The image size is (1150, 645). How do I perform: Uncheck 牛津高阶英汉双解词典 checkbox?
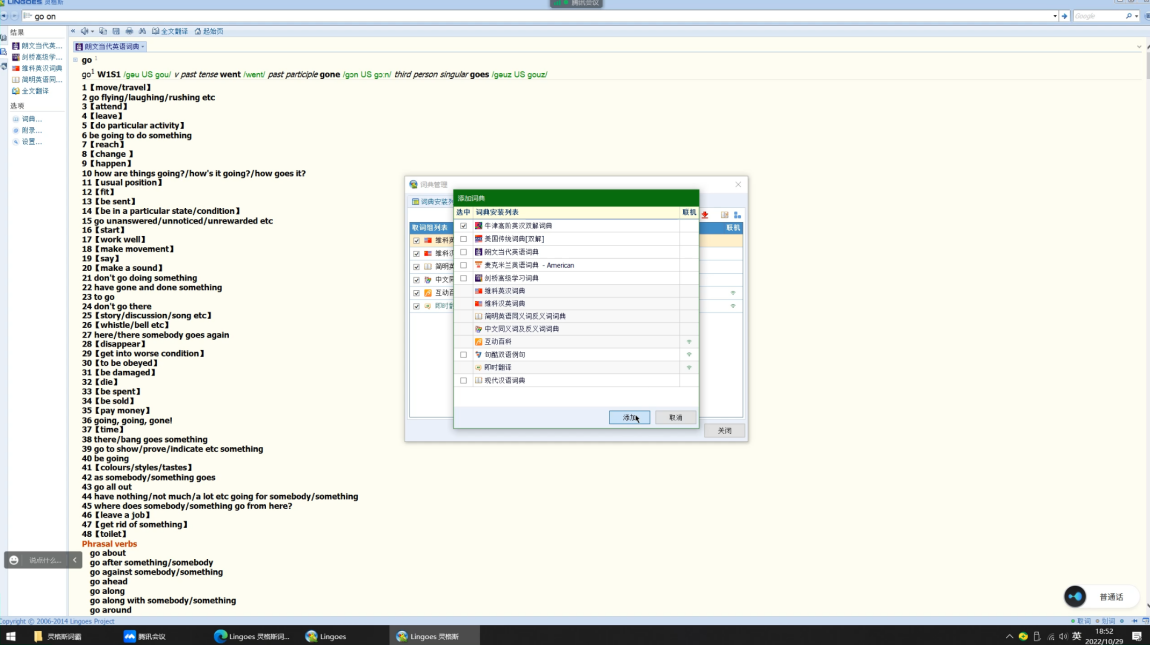point(463,226)
